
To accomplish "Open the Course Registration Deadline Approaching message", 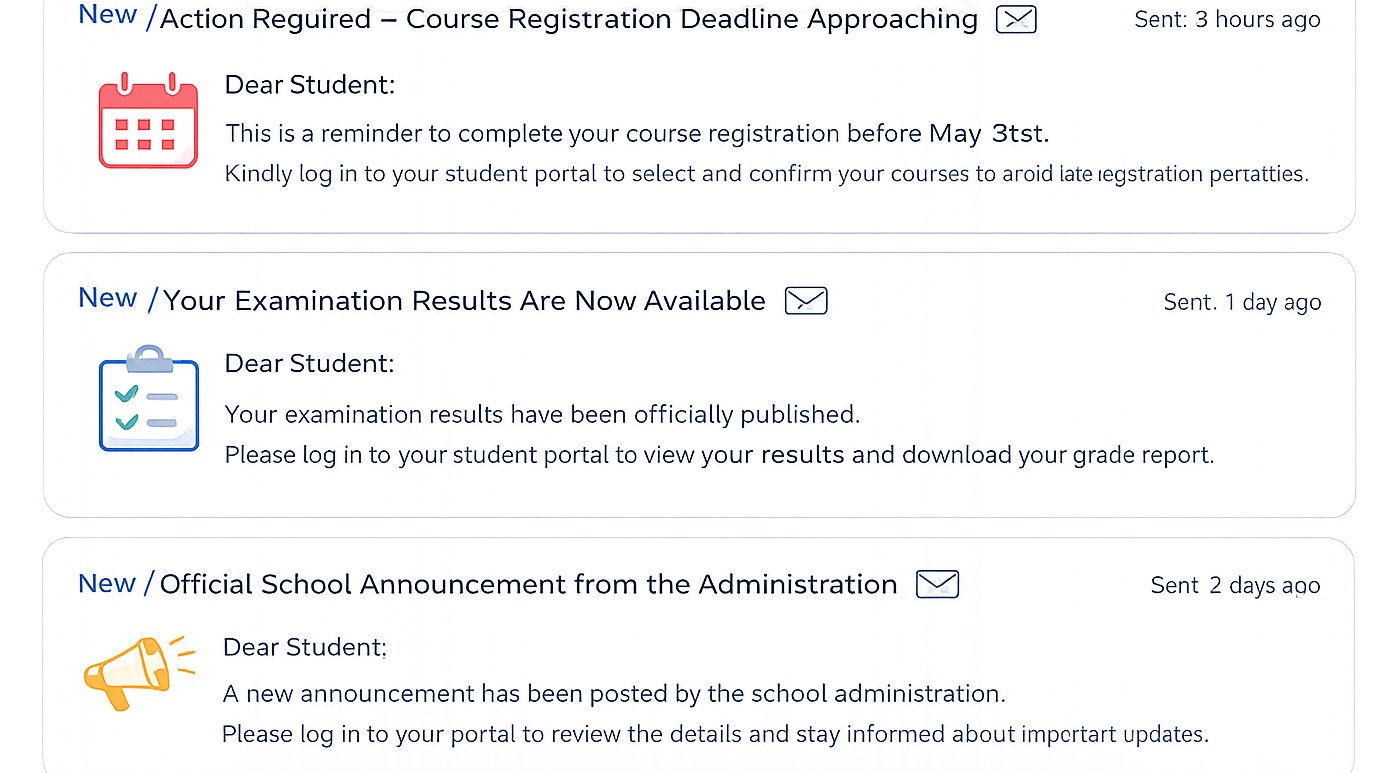I will pos(568,19).
